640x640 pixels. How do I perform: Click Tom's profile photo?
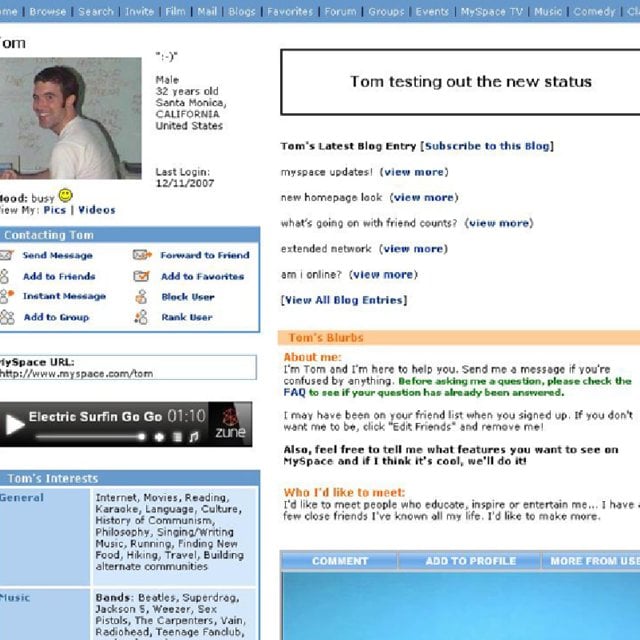coord(71,118)
